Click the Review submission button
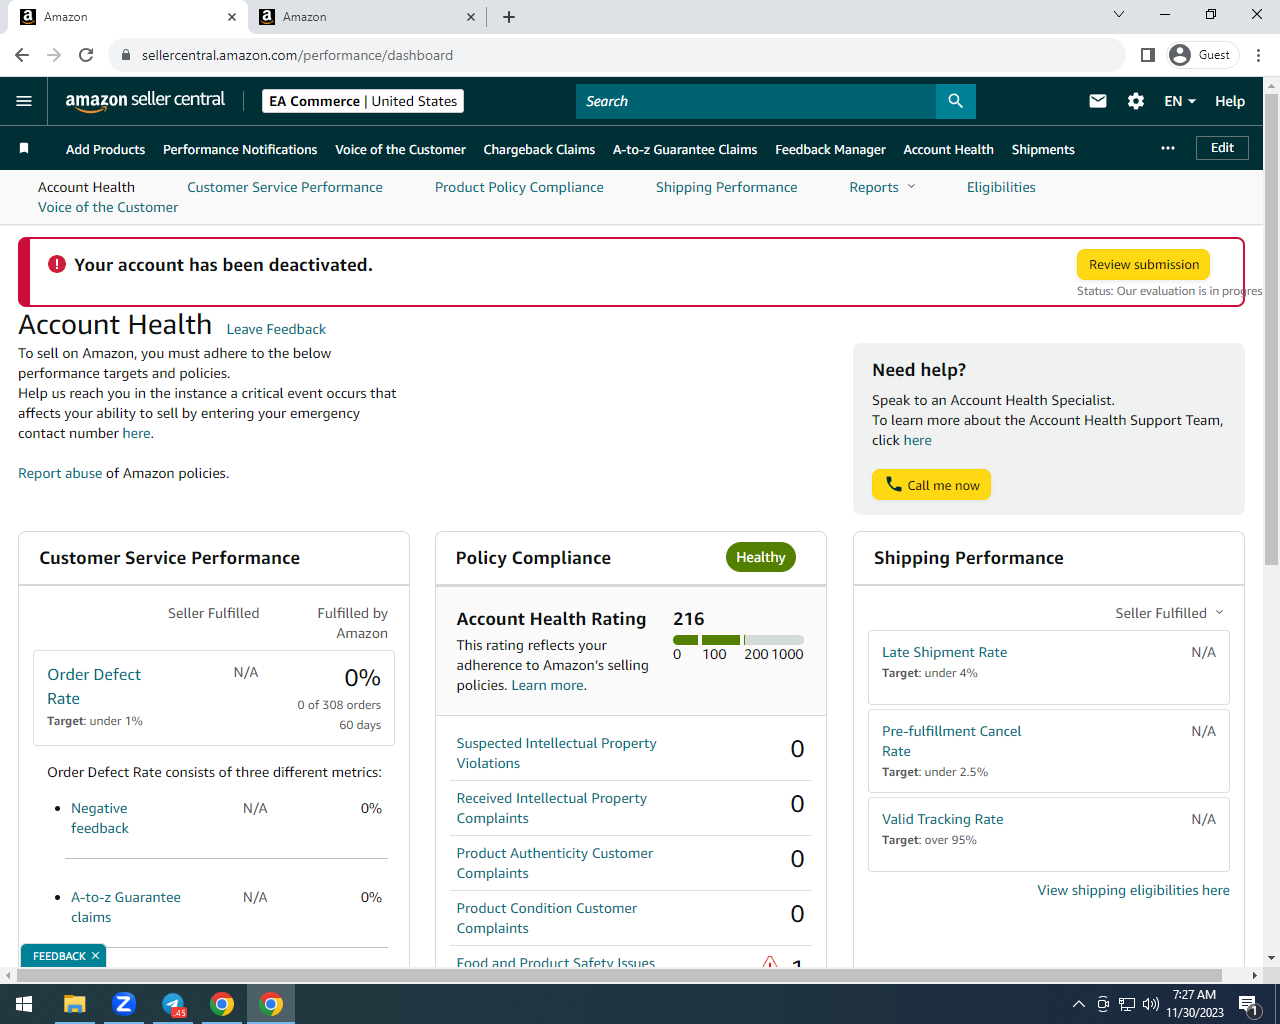This screenshot has width=1280, height=1024. (1143, 264)
